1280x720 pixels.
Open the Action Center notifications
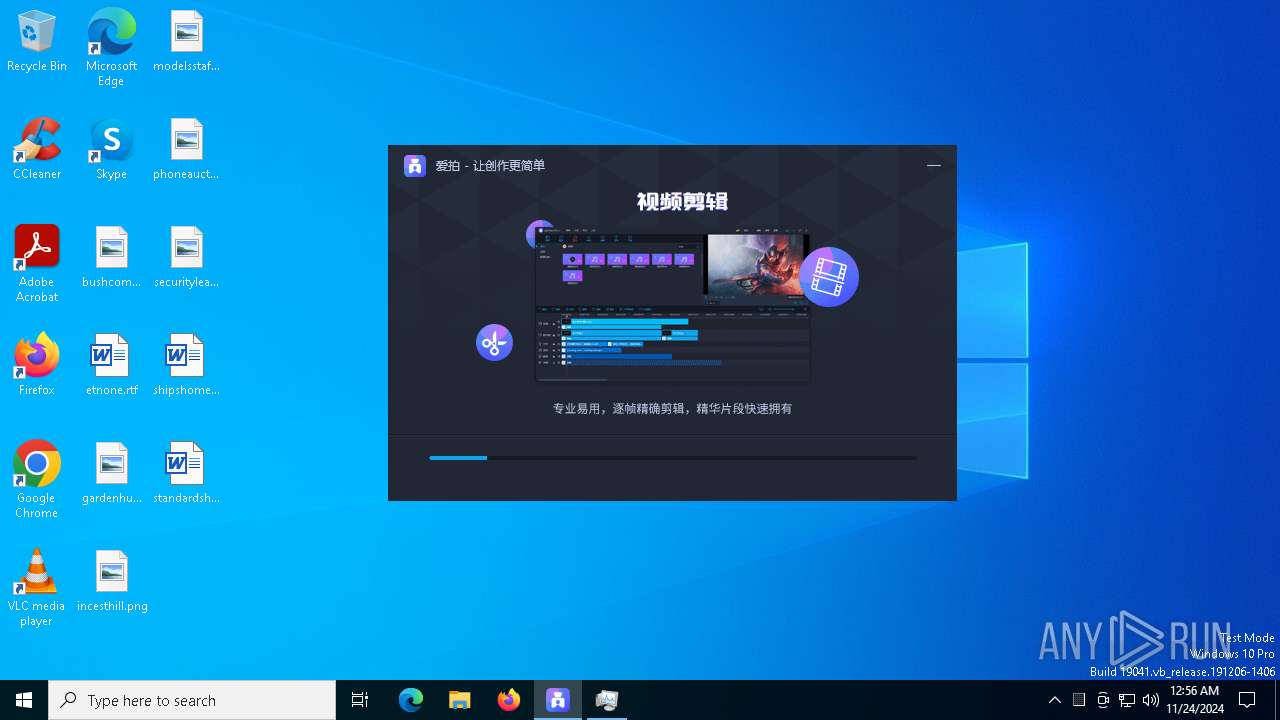pyautogui.click(x=1248, y=700)
